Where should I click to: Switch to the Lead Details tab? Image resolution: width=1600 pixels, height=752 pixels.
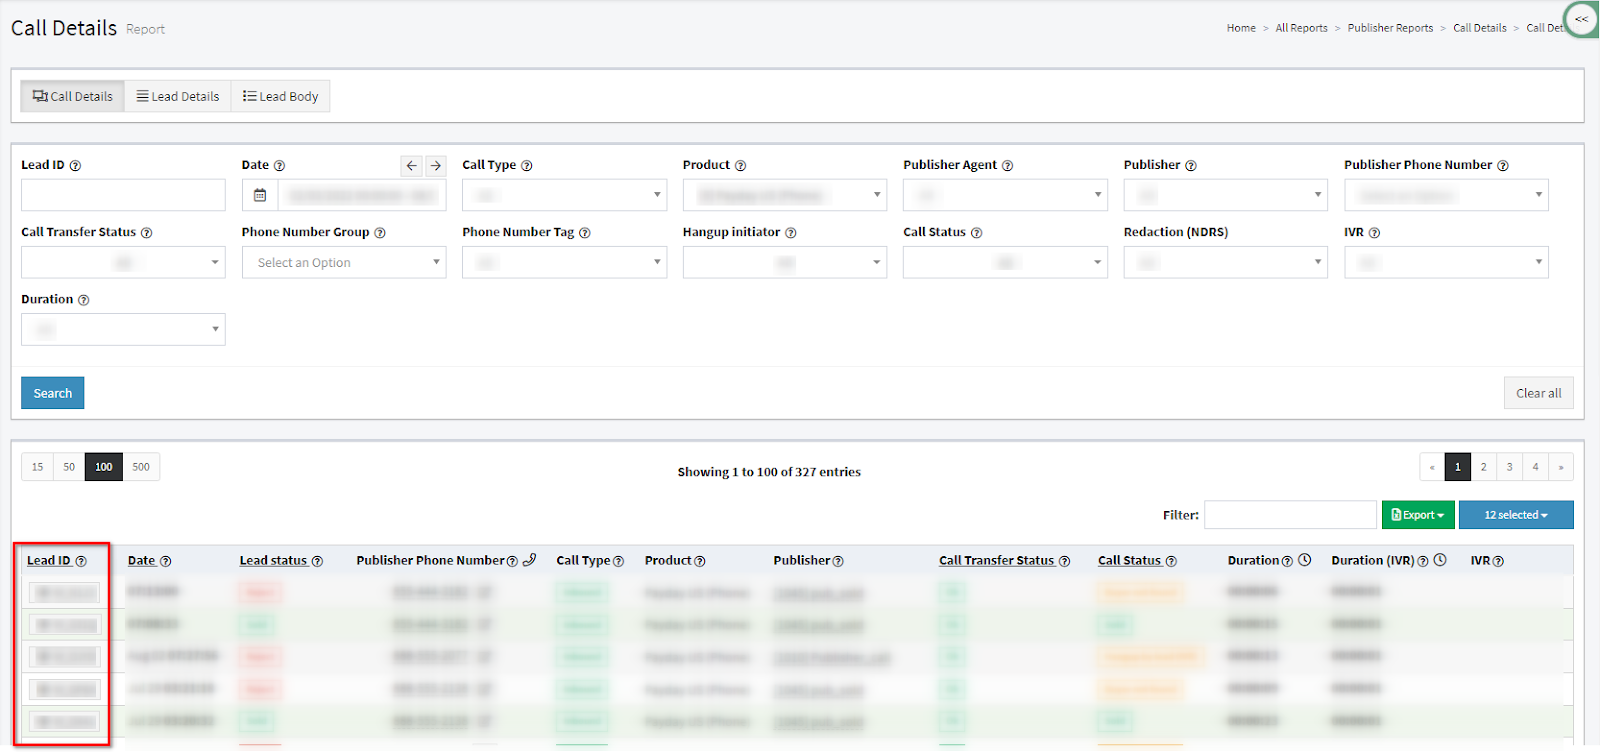178,97
